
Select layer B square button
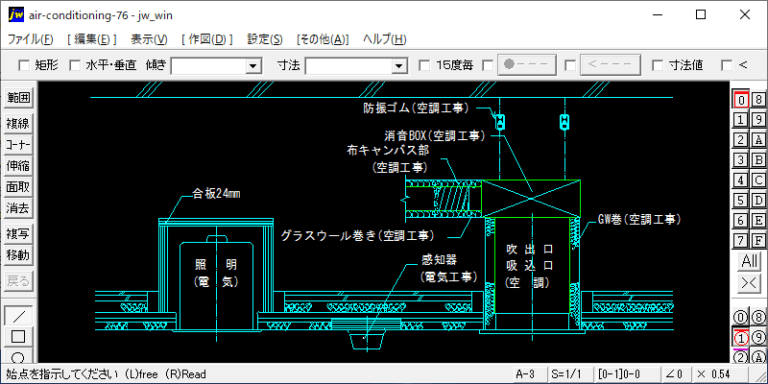point(759,160)
